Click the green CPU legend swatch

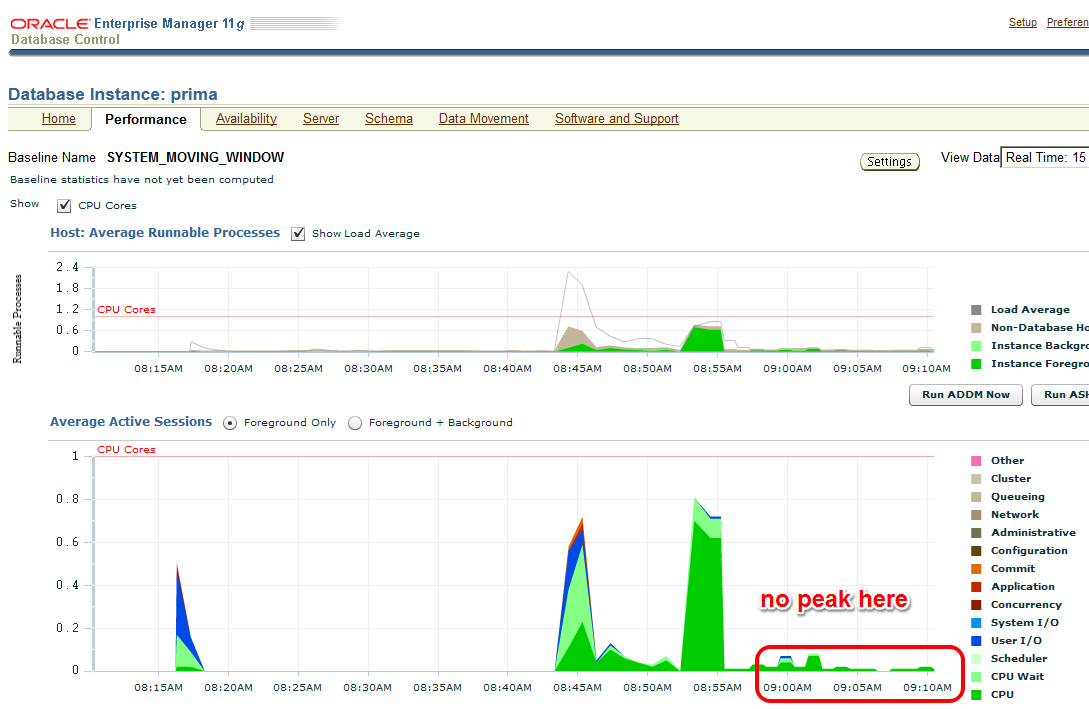pyautogui.click(x=976, y=695)
